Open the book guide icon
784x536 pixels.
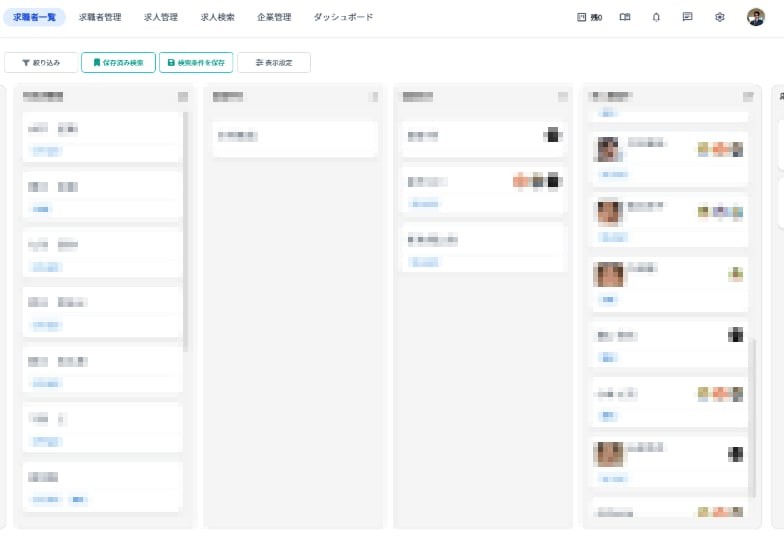[x=625, y=17]
